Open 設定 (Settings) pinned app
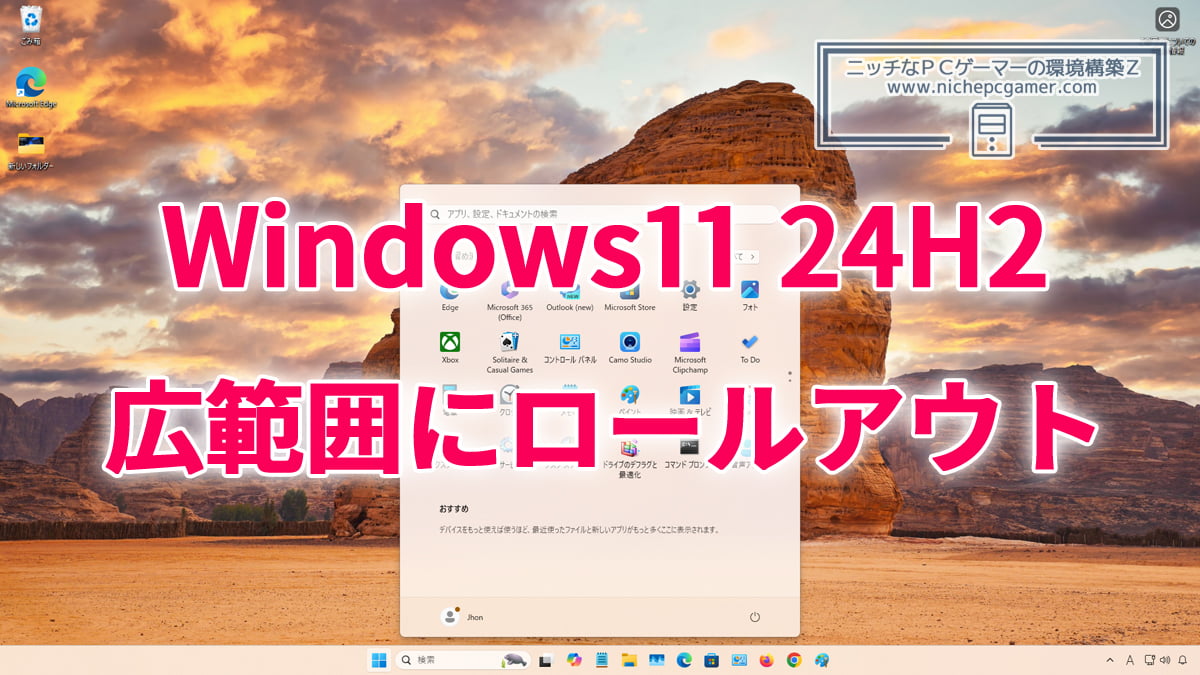 [x=690, y=296]
